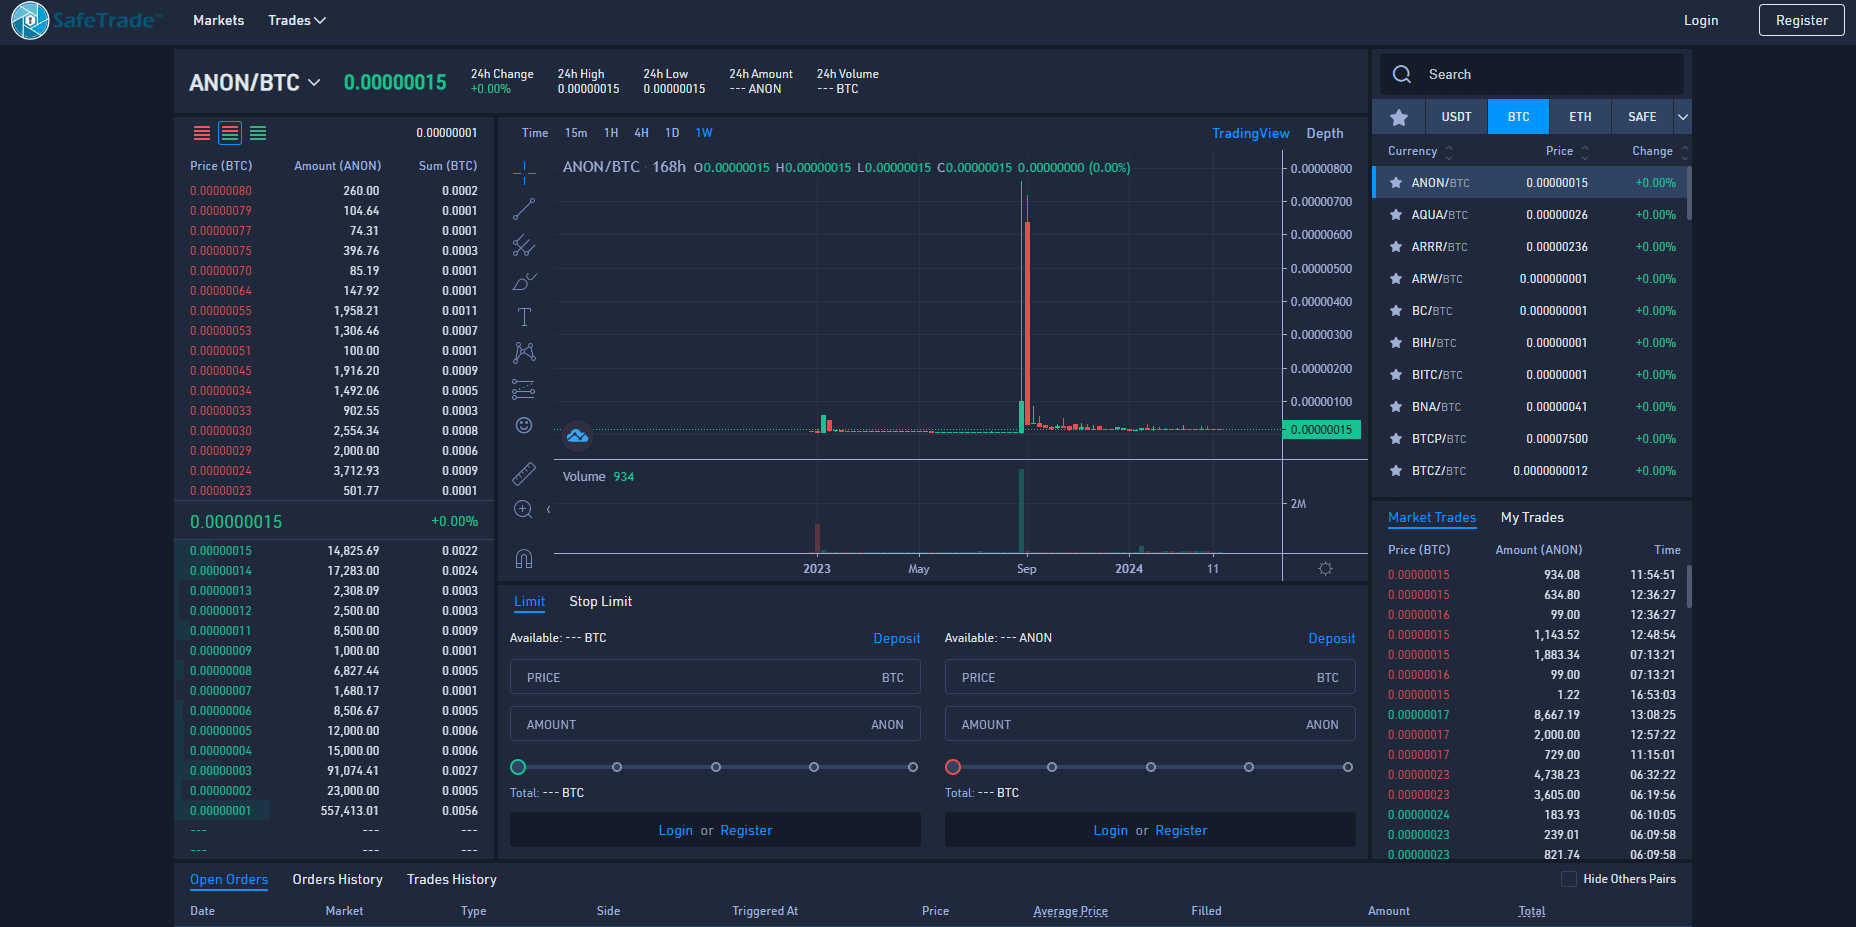Choose the text annotation tool
The width and height of the screenshot is (1856, 927).
coord(524,317)
